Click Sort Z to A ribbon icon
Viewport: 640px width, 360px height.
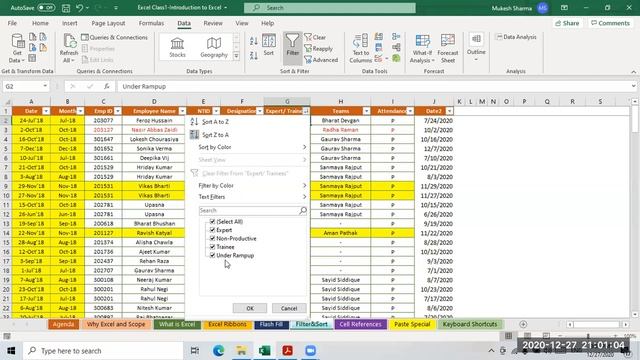tap(253, 55)
